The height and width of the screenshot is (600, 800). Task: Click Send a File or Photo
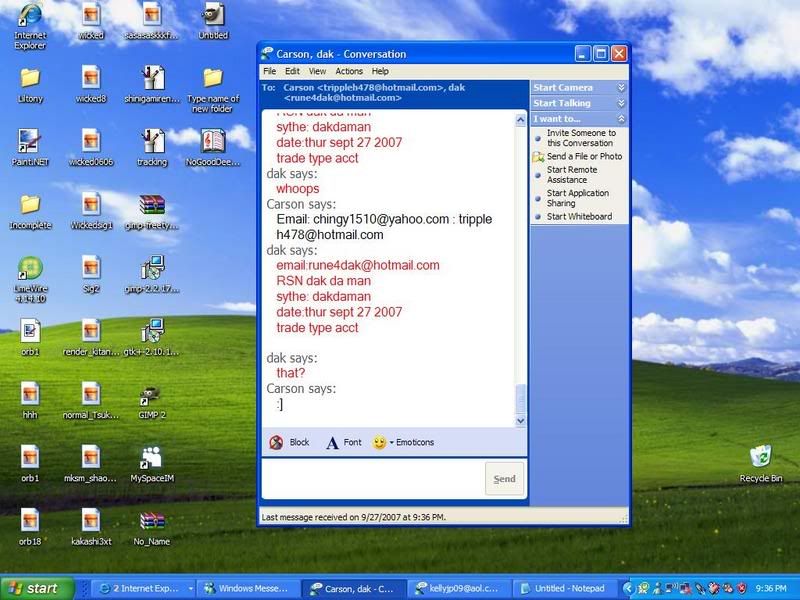click(x=584, y=157)
